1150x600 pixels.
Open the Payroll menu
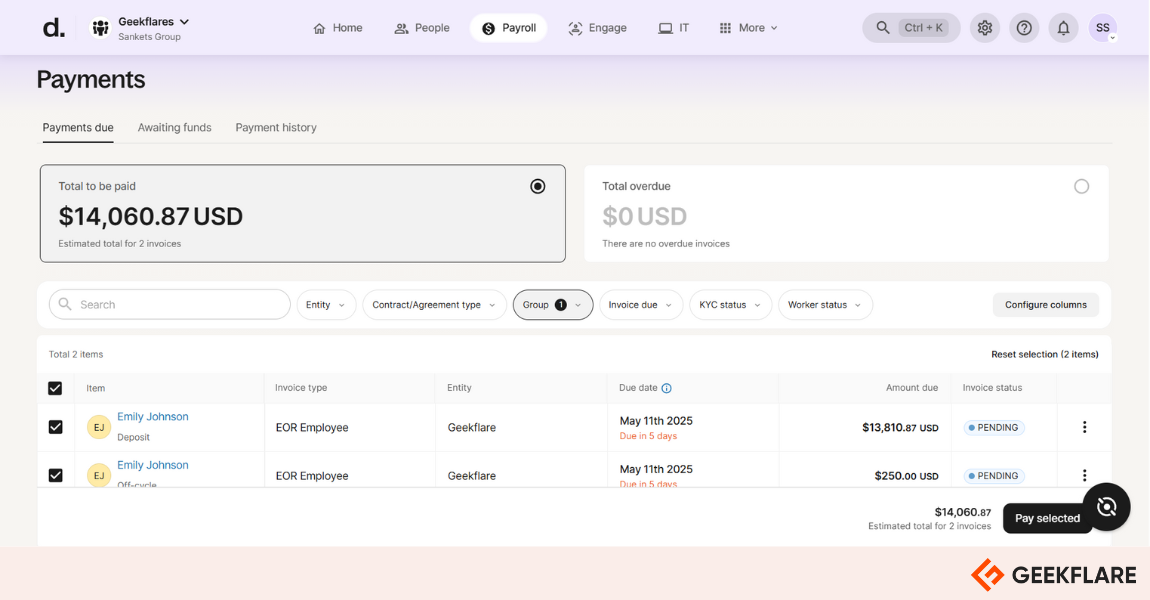click(x=508, y=28)
